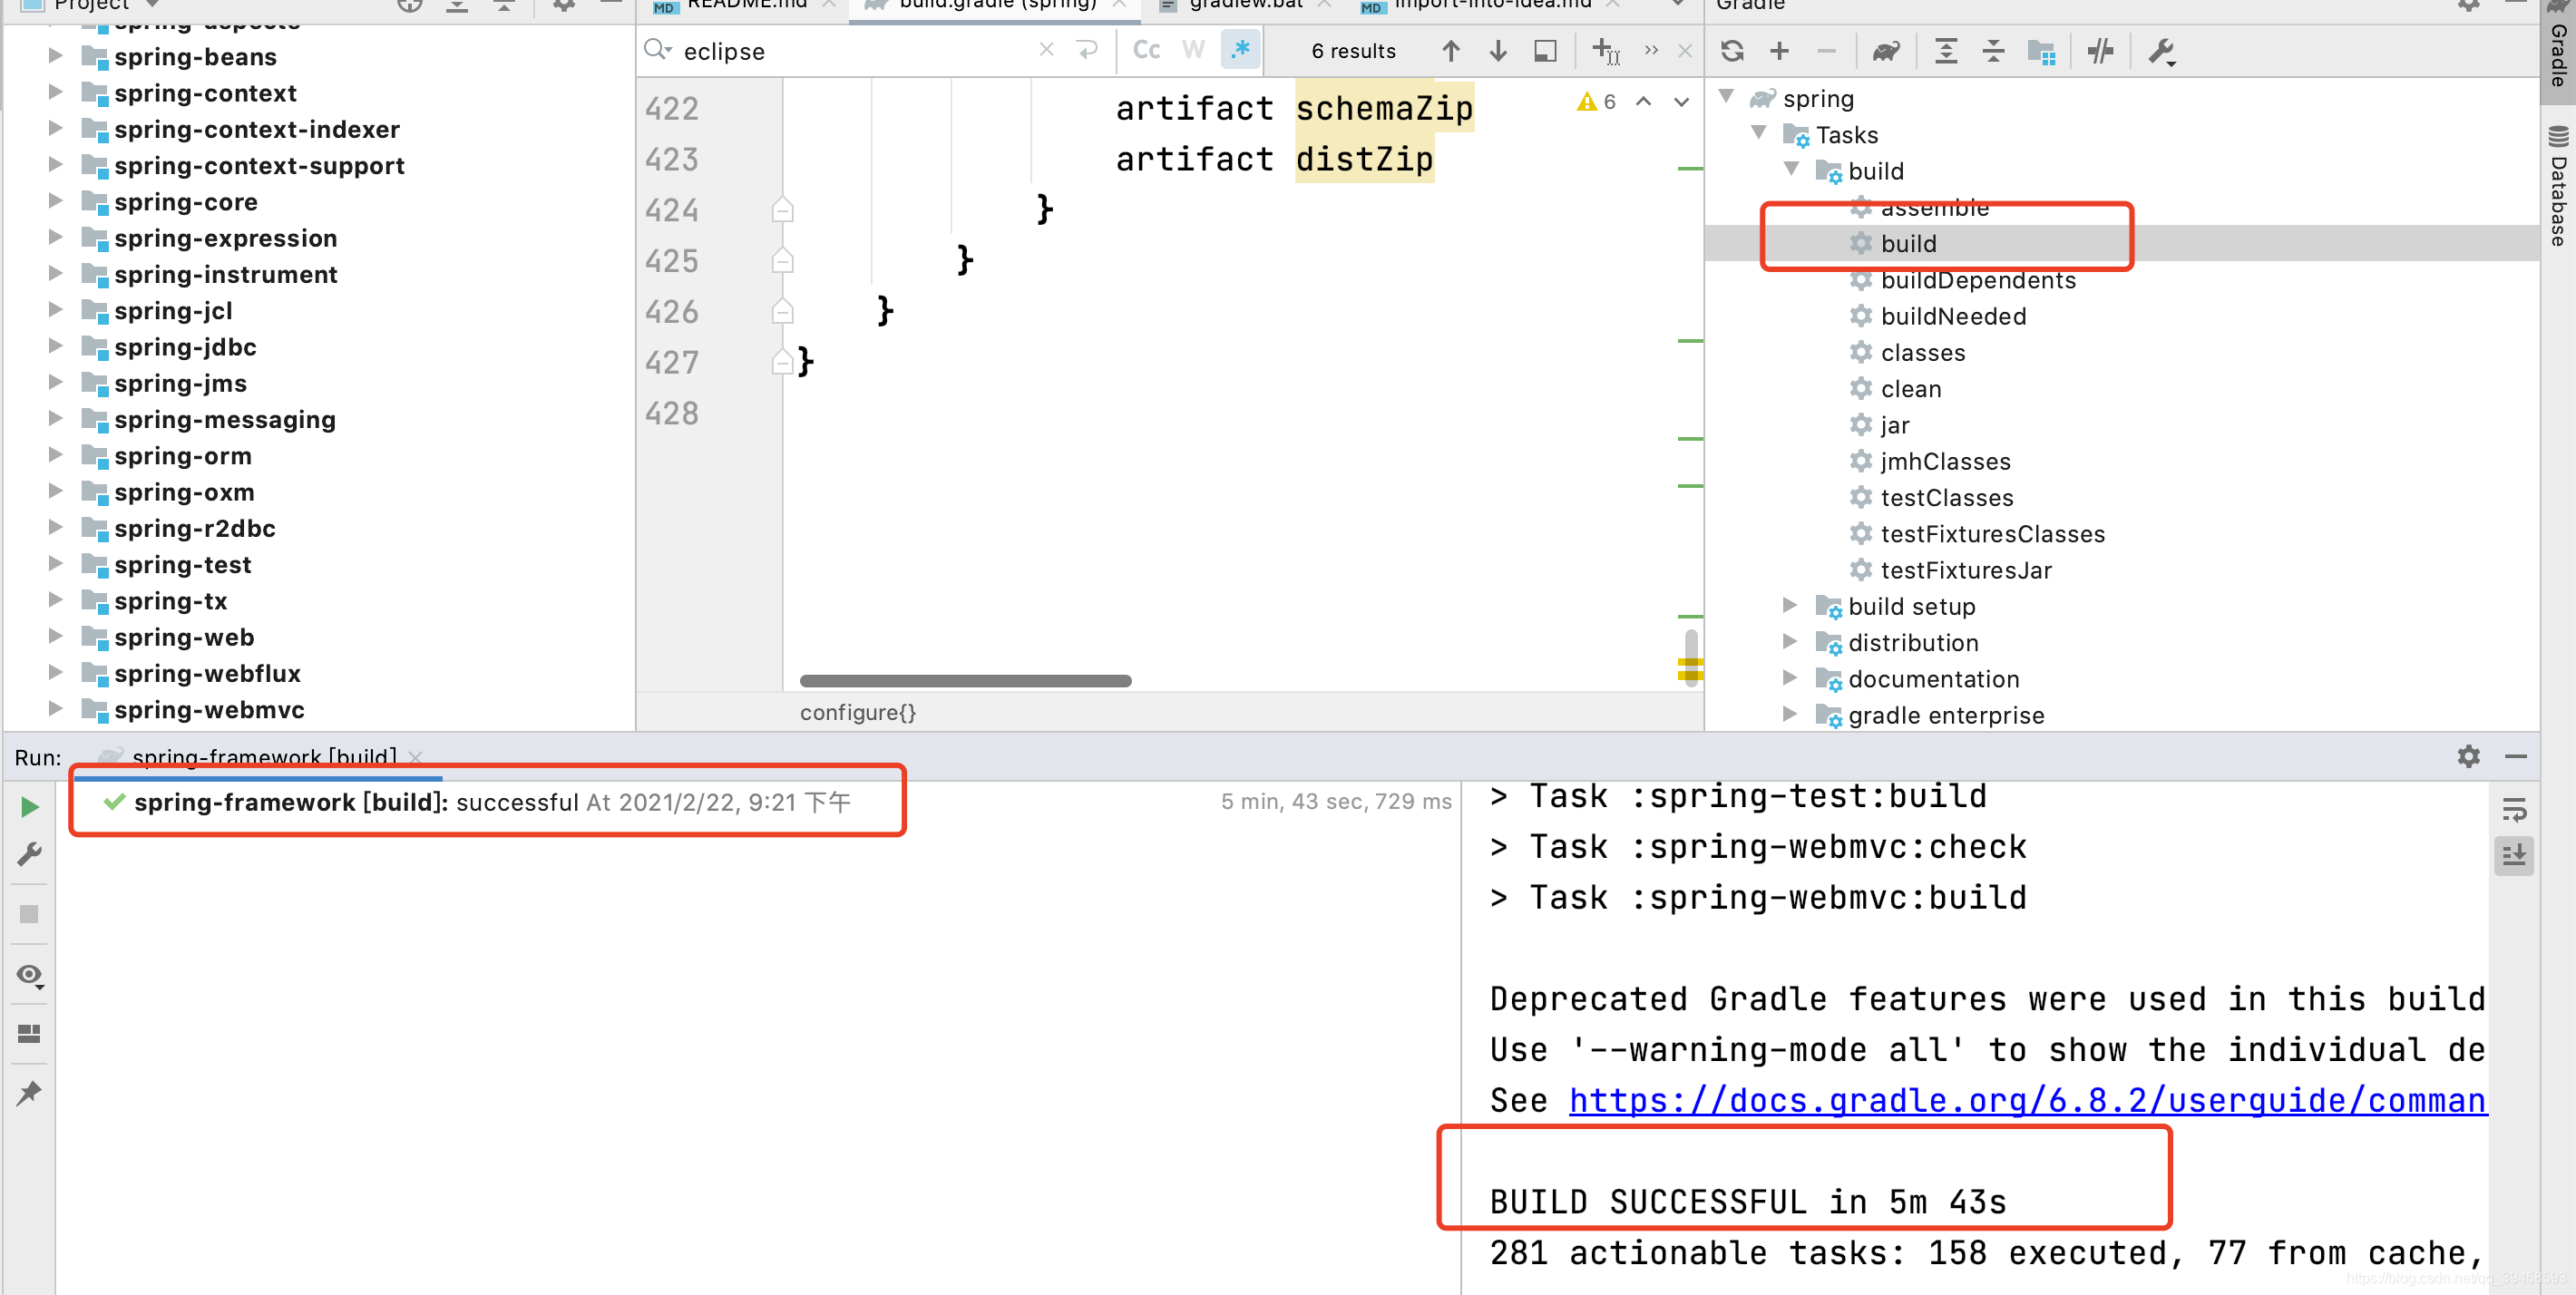Toggle Regex search option
Image resolution: width=2576 pixels, height=1295 pixels.
click(x=1240, y=51)
